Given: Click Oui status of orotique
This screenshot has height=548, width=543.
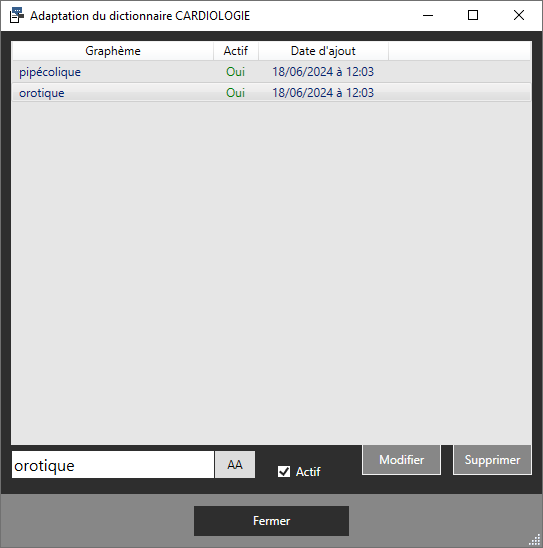Looking at the screenshot, I should pyautogui.click(x=236, y=93).
